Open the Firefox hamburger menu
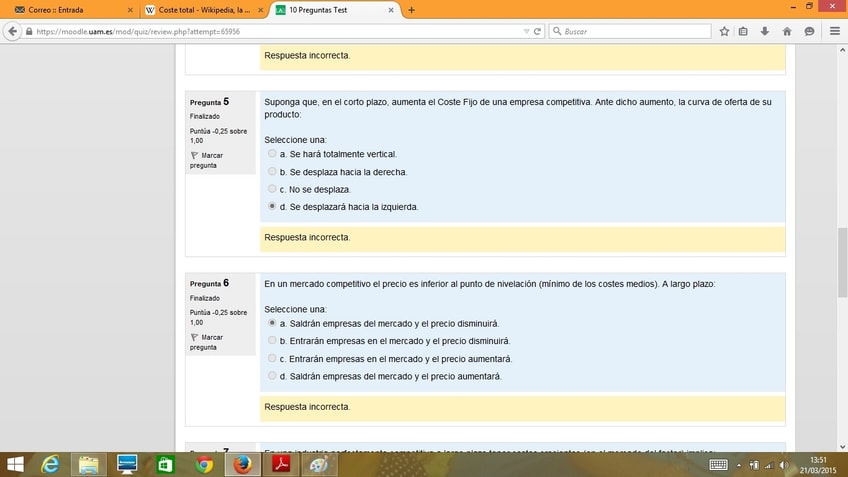Image resolution: width=848 pixels, height=477 pixels. coord(834,31)
